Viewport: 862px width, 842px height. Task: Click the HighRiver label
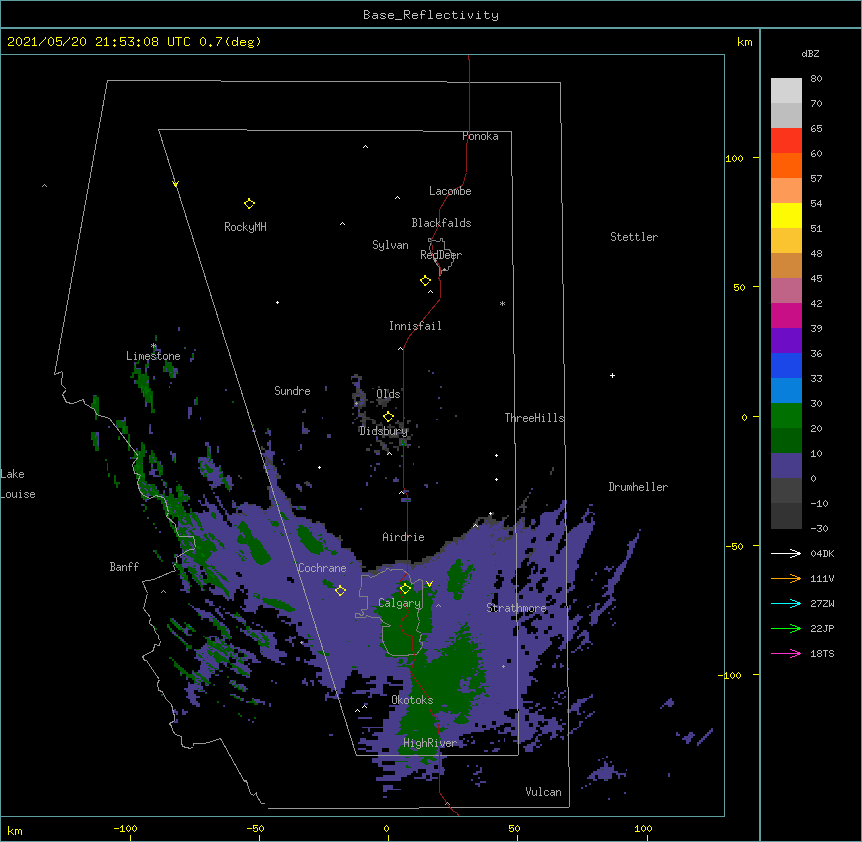pos(430,743)
